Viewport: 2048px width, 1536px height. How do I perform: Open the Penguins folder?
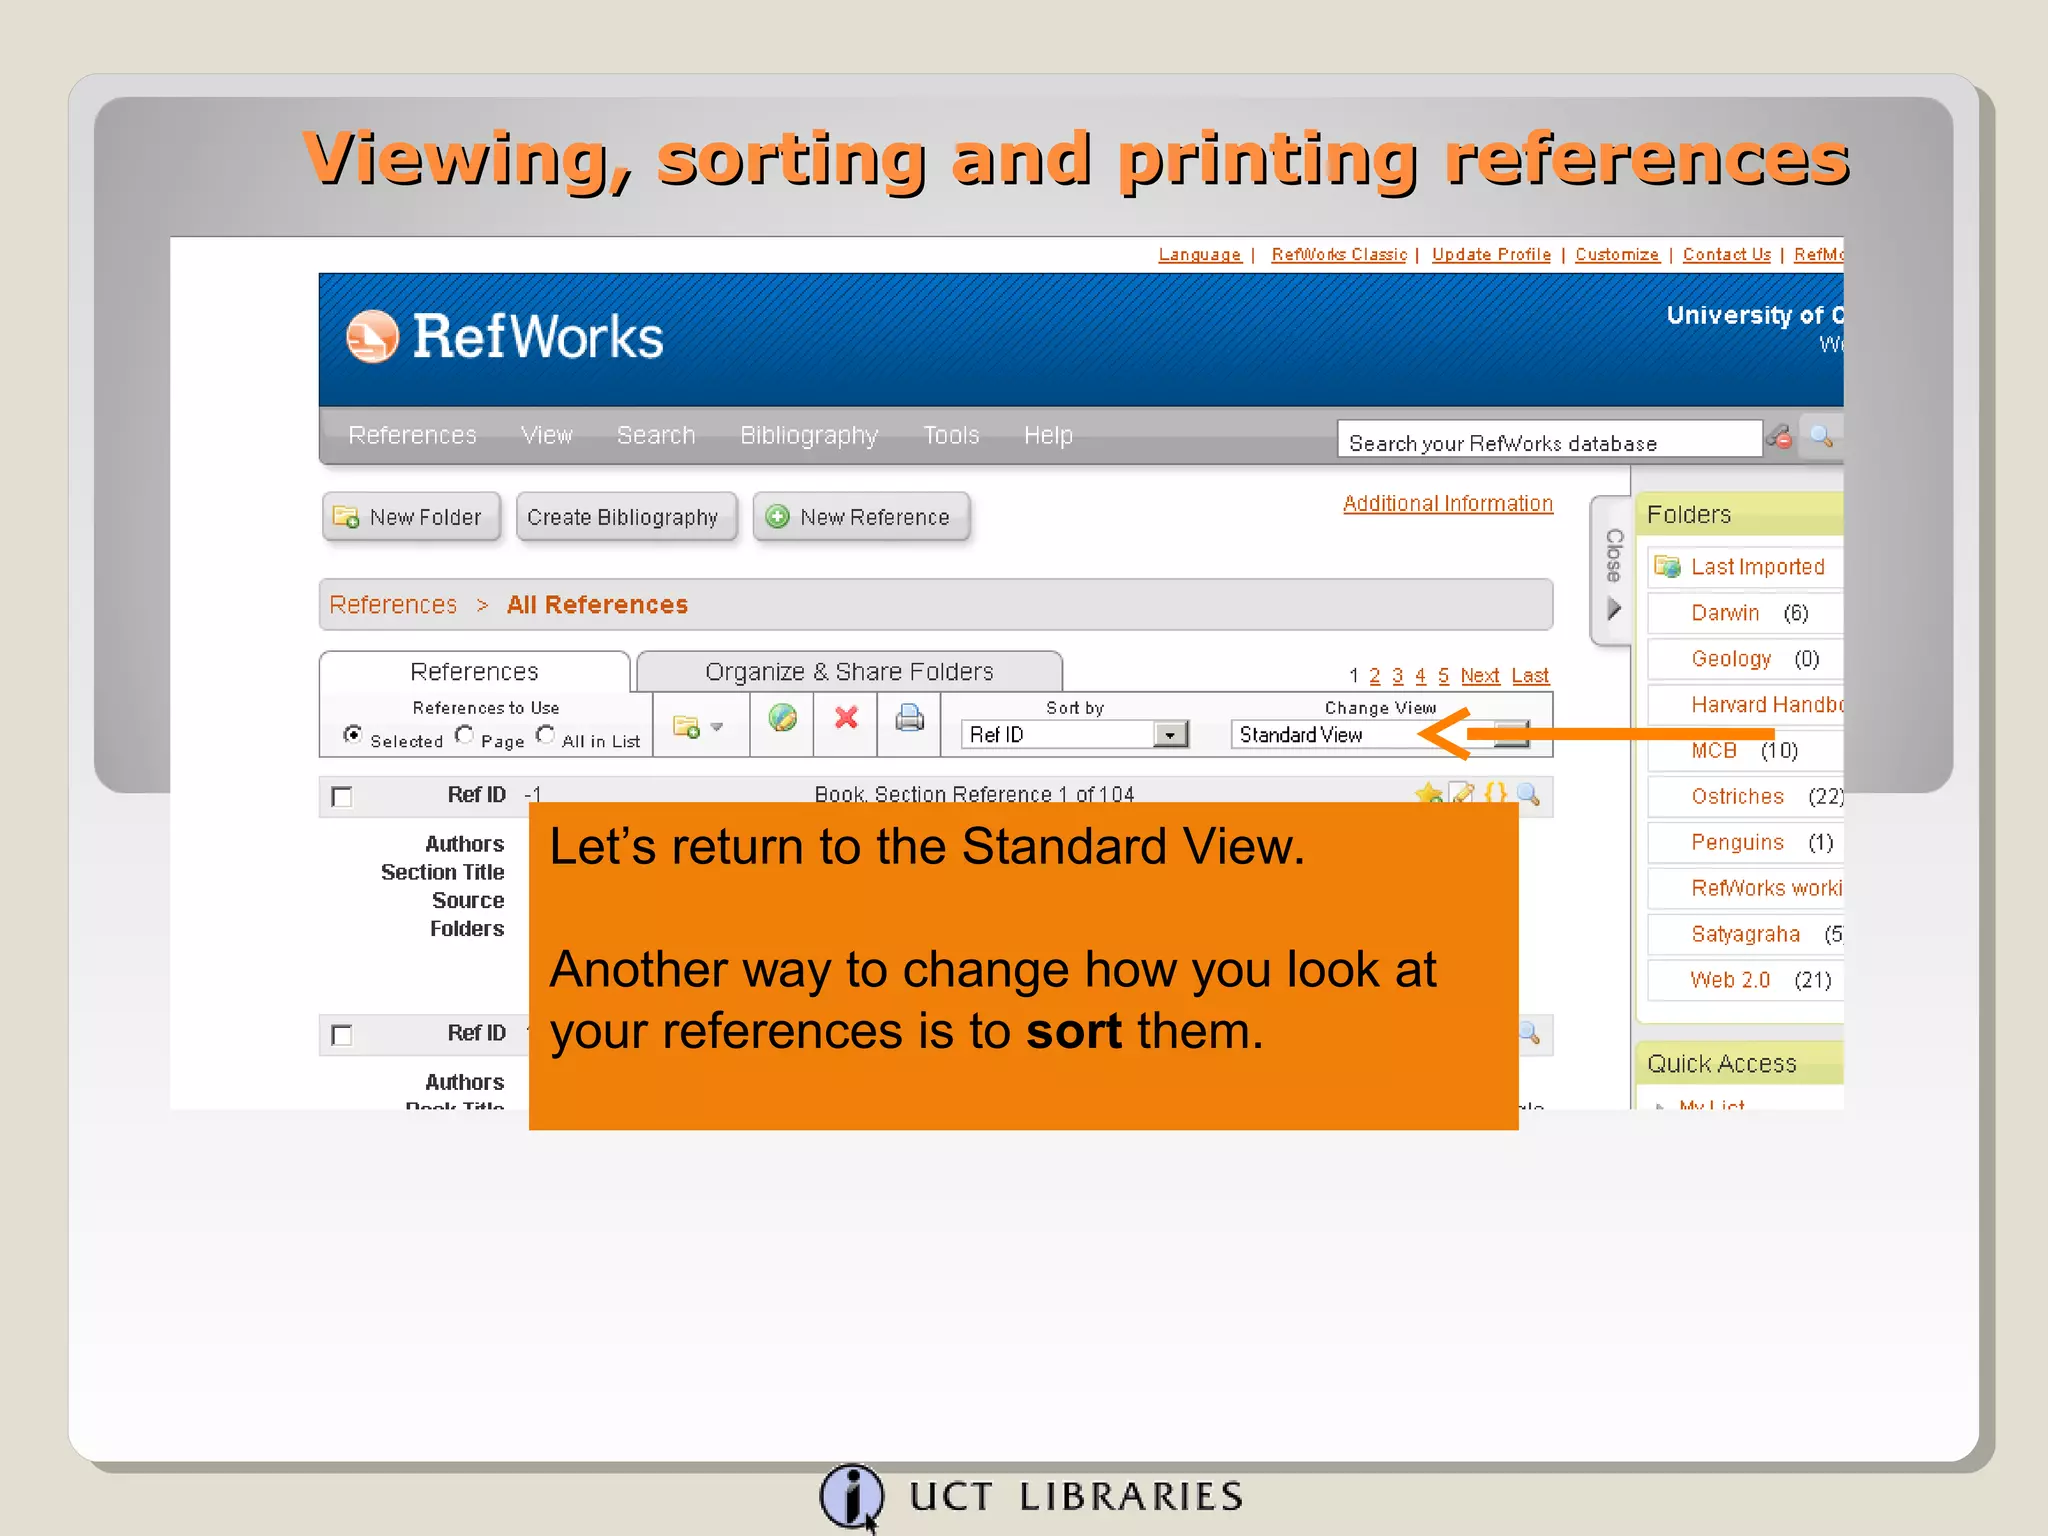point(1737,843)
